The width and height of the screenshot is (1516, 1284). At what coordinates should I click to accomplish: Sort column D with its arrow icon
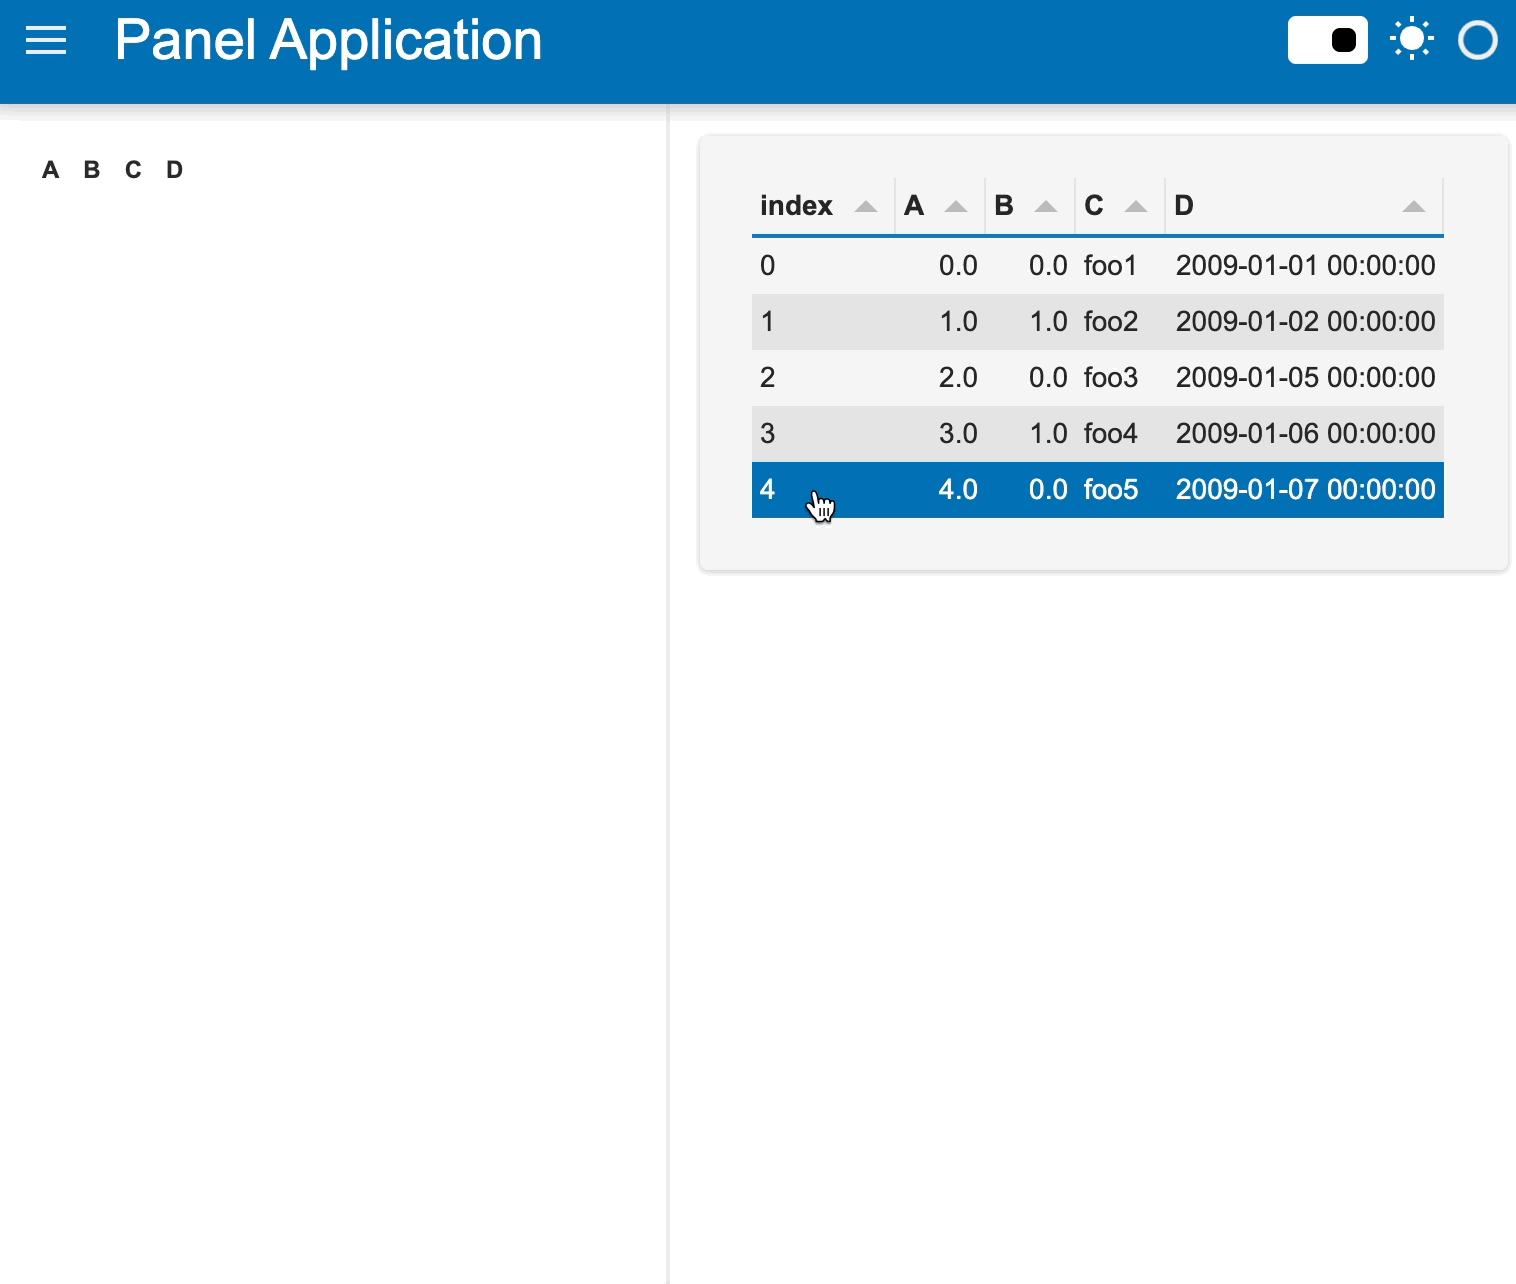point(1414,206)
